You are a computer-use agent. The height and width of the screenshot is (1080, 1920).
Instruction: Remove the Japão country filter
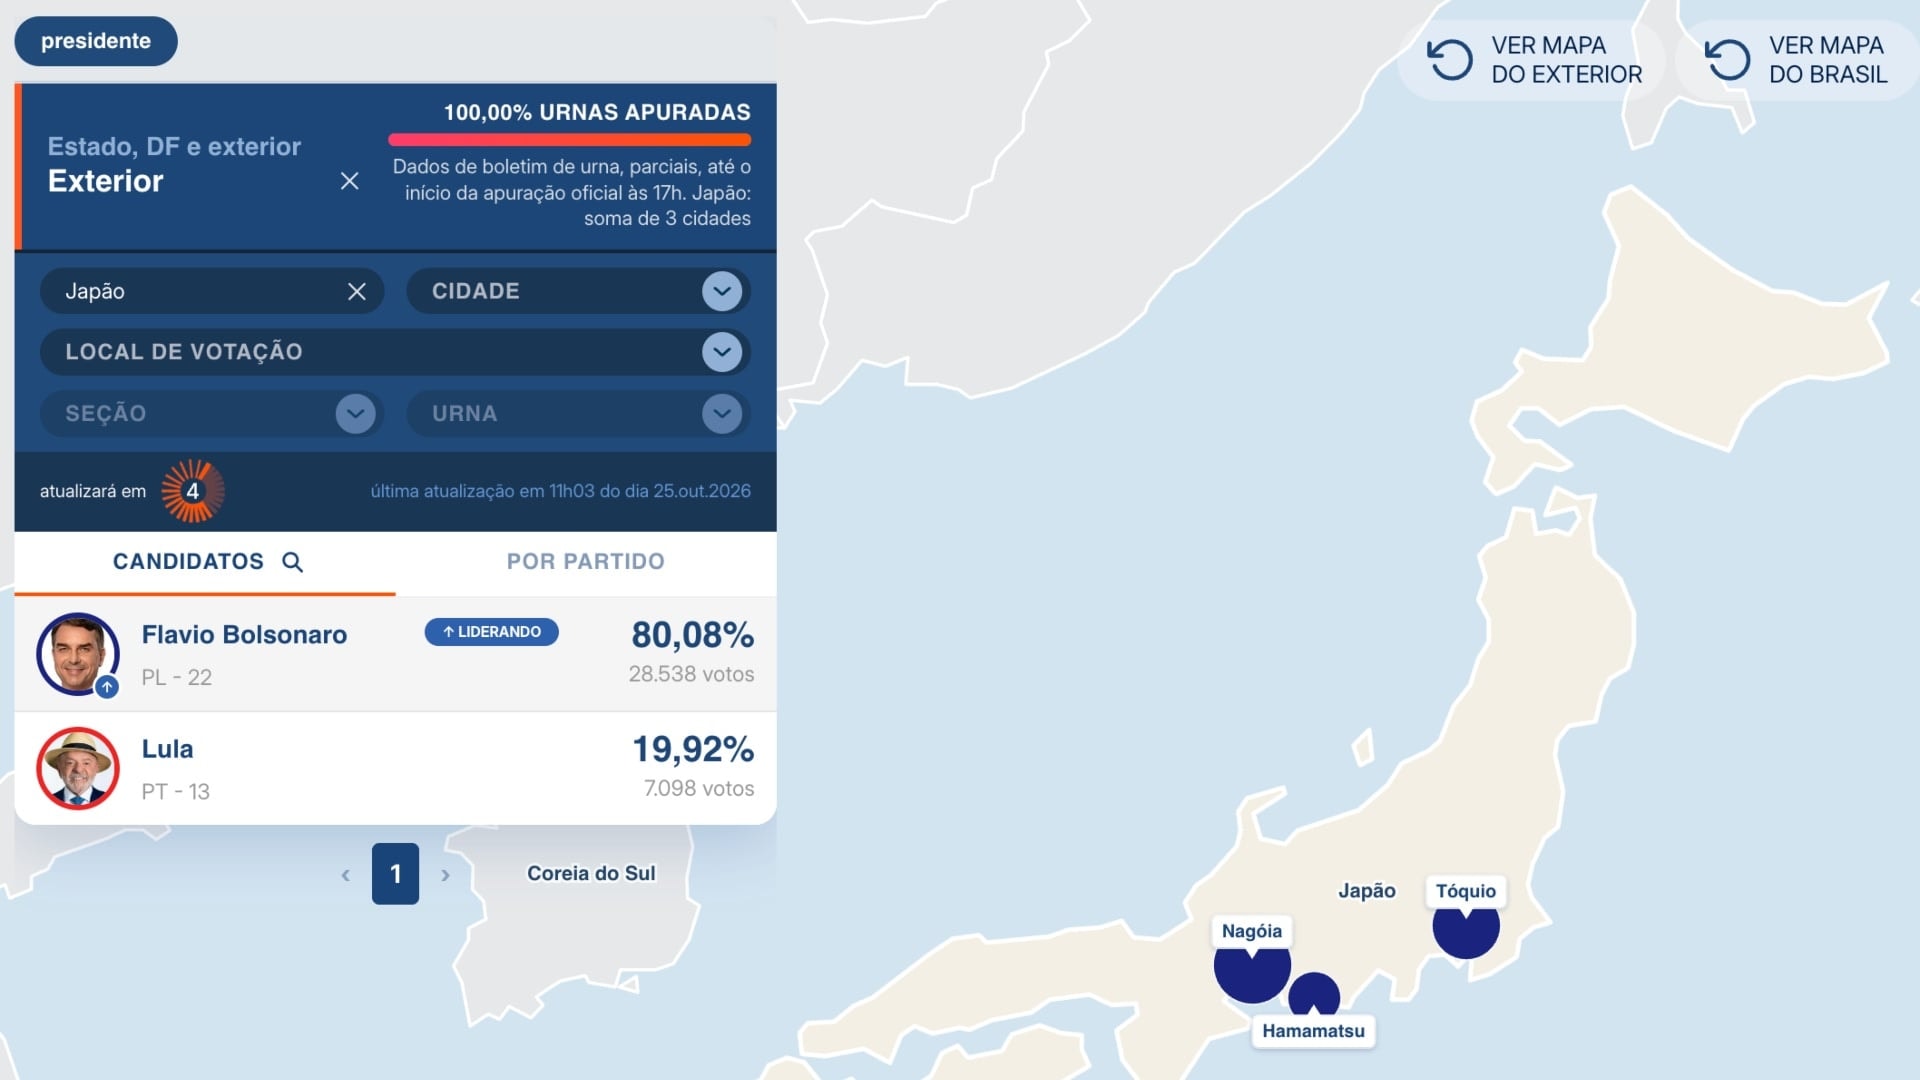click(x=356, y=291)
